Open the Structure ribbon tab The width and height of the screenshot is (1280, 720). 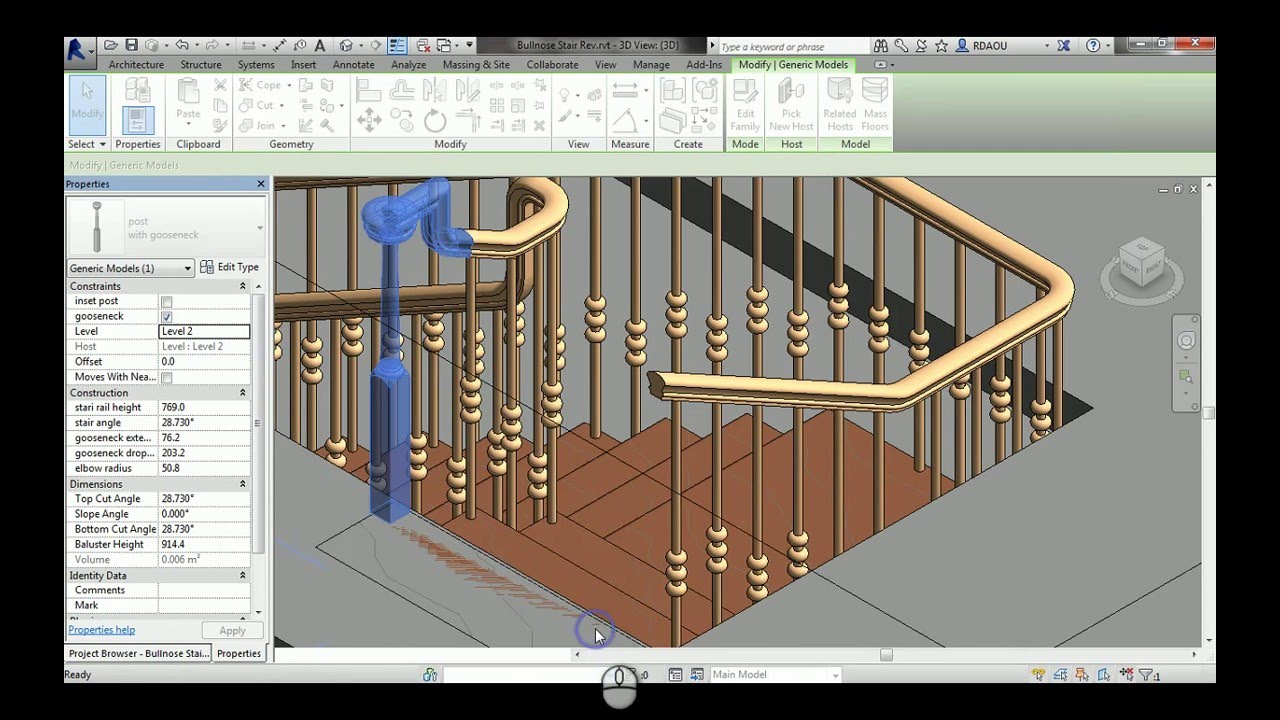pos(201,65)
